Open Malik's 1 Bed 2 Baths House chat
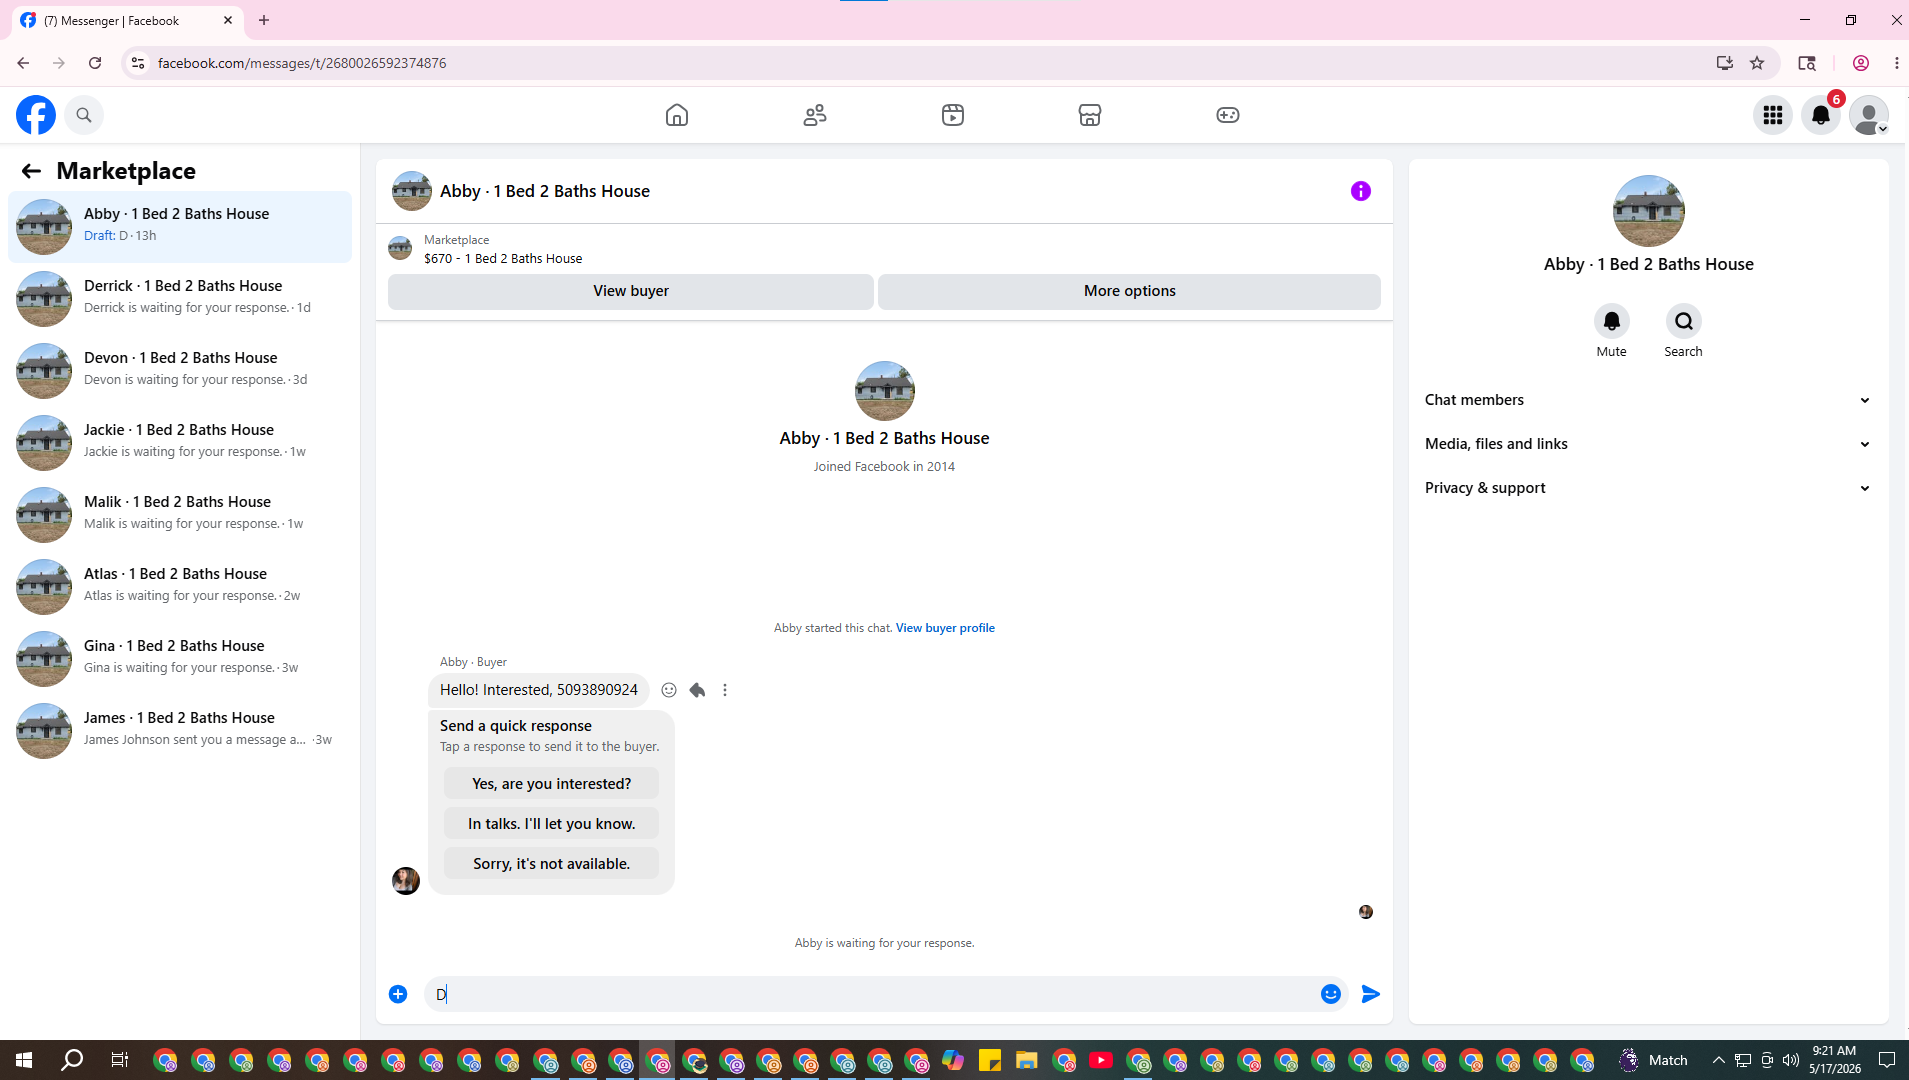1909x1080 pixels. pyautogui.click(x=180, y=515)
